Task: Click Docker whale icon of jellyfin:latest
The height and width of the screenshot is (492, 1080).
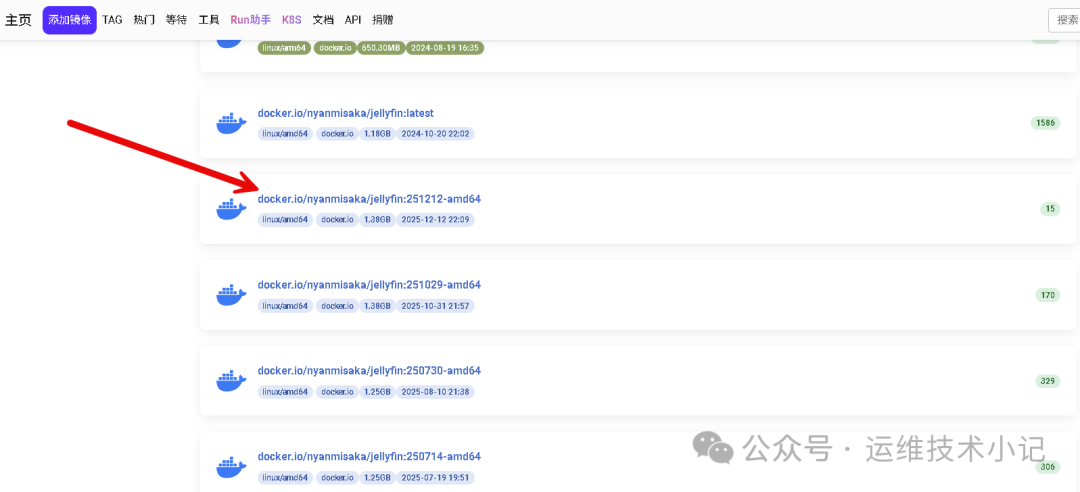Action: pyautogui.click(x=231, y=124)
